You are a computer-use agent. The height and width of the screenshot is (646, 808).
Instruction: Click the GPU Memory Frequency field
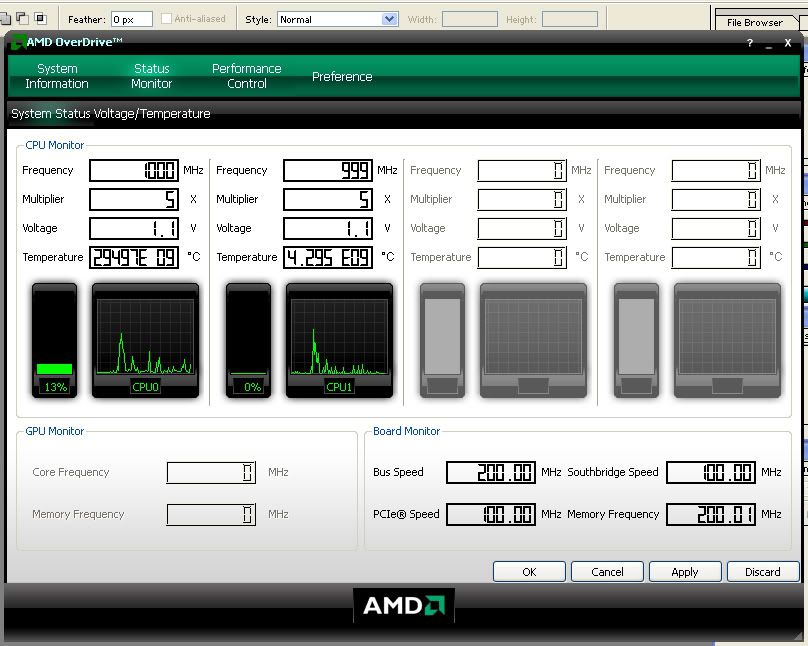(211, 515)
